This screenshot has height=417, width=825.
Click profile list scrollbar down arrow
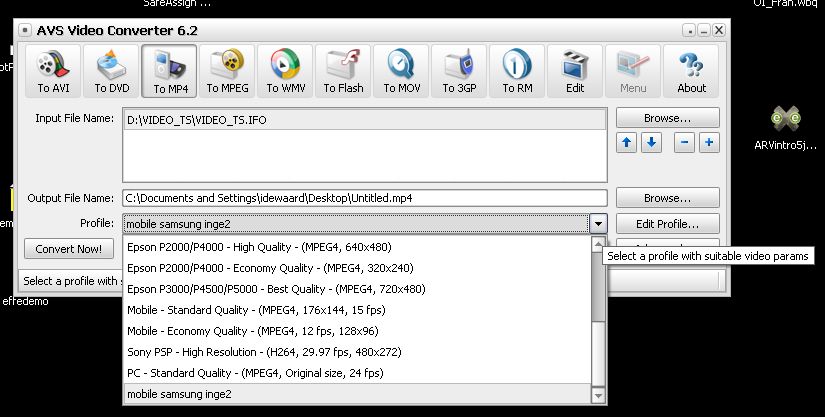(598, 395)
